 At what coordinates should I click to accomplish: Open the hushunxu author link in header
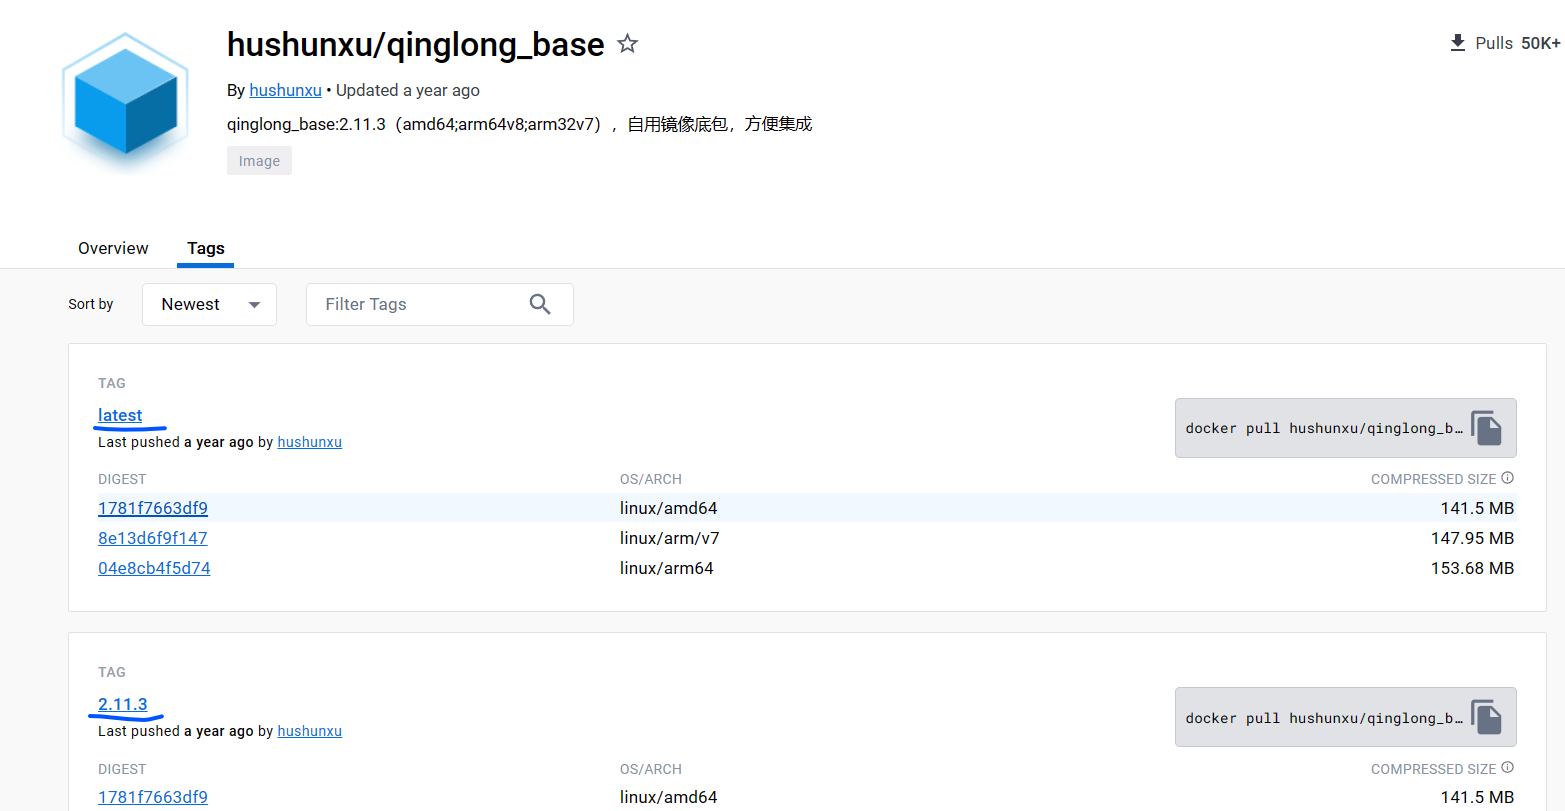coord(285,90)
